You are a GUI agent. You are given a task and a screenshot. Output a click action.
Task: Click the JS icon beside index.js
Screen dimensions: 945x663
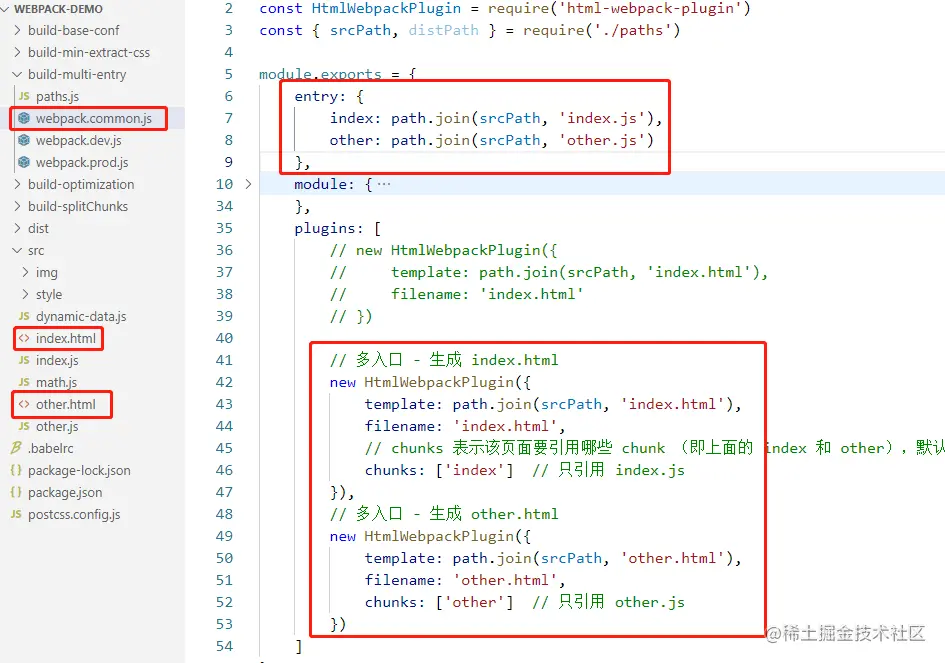[24, 360]
